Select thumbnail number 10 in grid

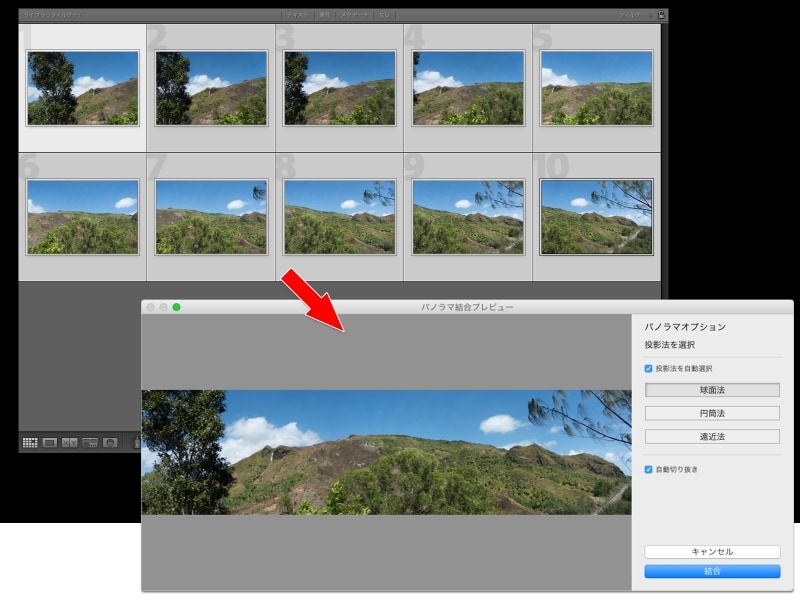pos(596,217)
